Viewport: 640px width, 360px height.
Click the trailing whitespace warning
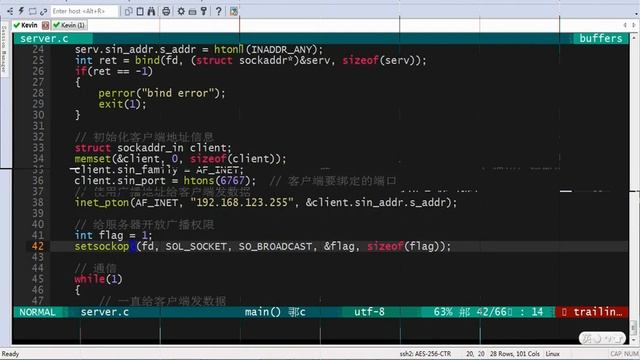tap(593, 312)
